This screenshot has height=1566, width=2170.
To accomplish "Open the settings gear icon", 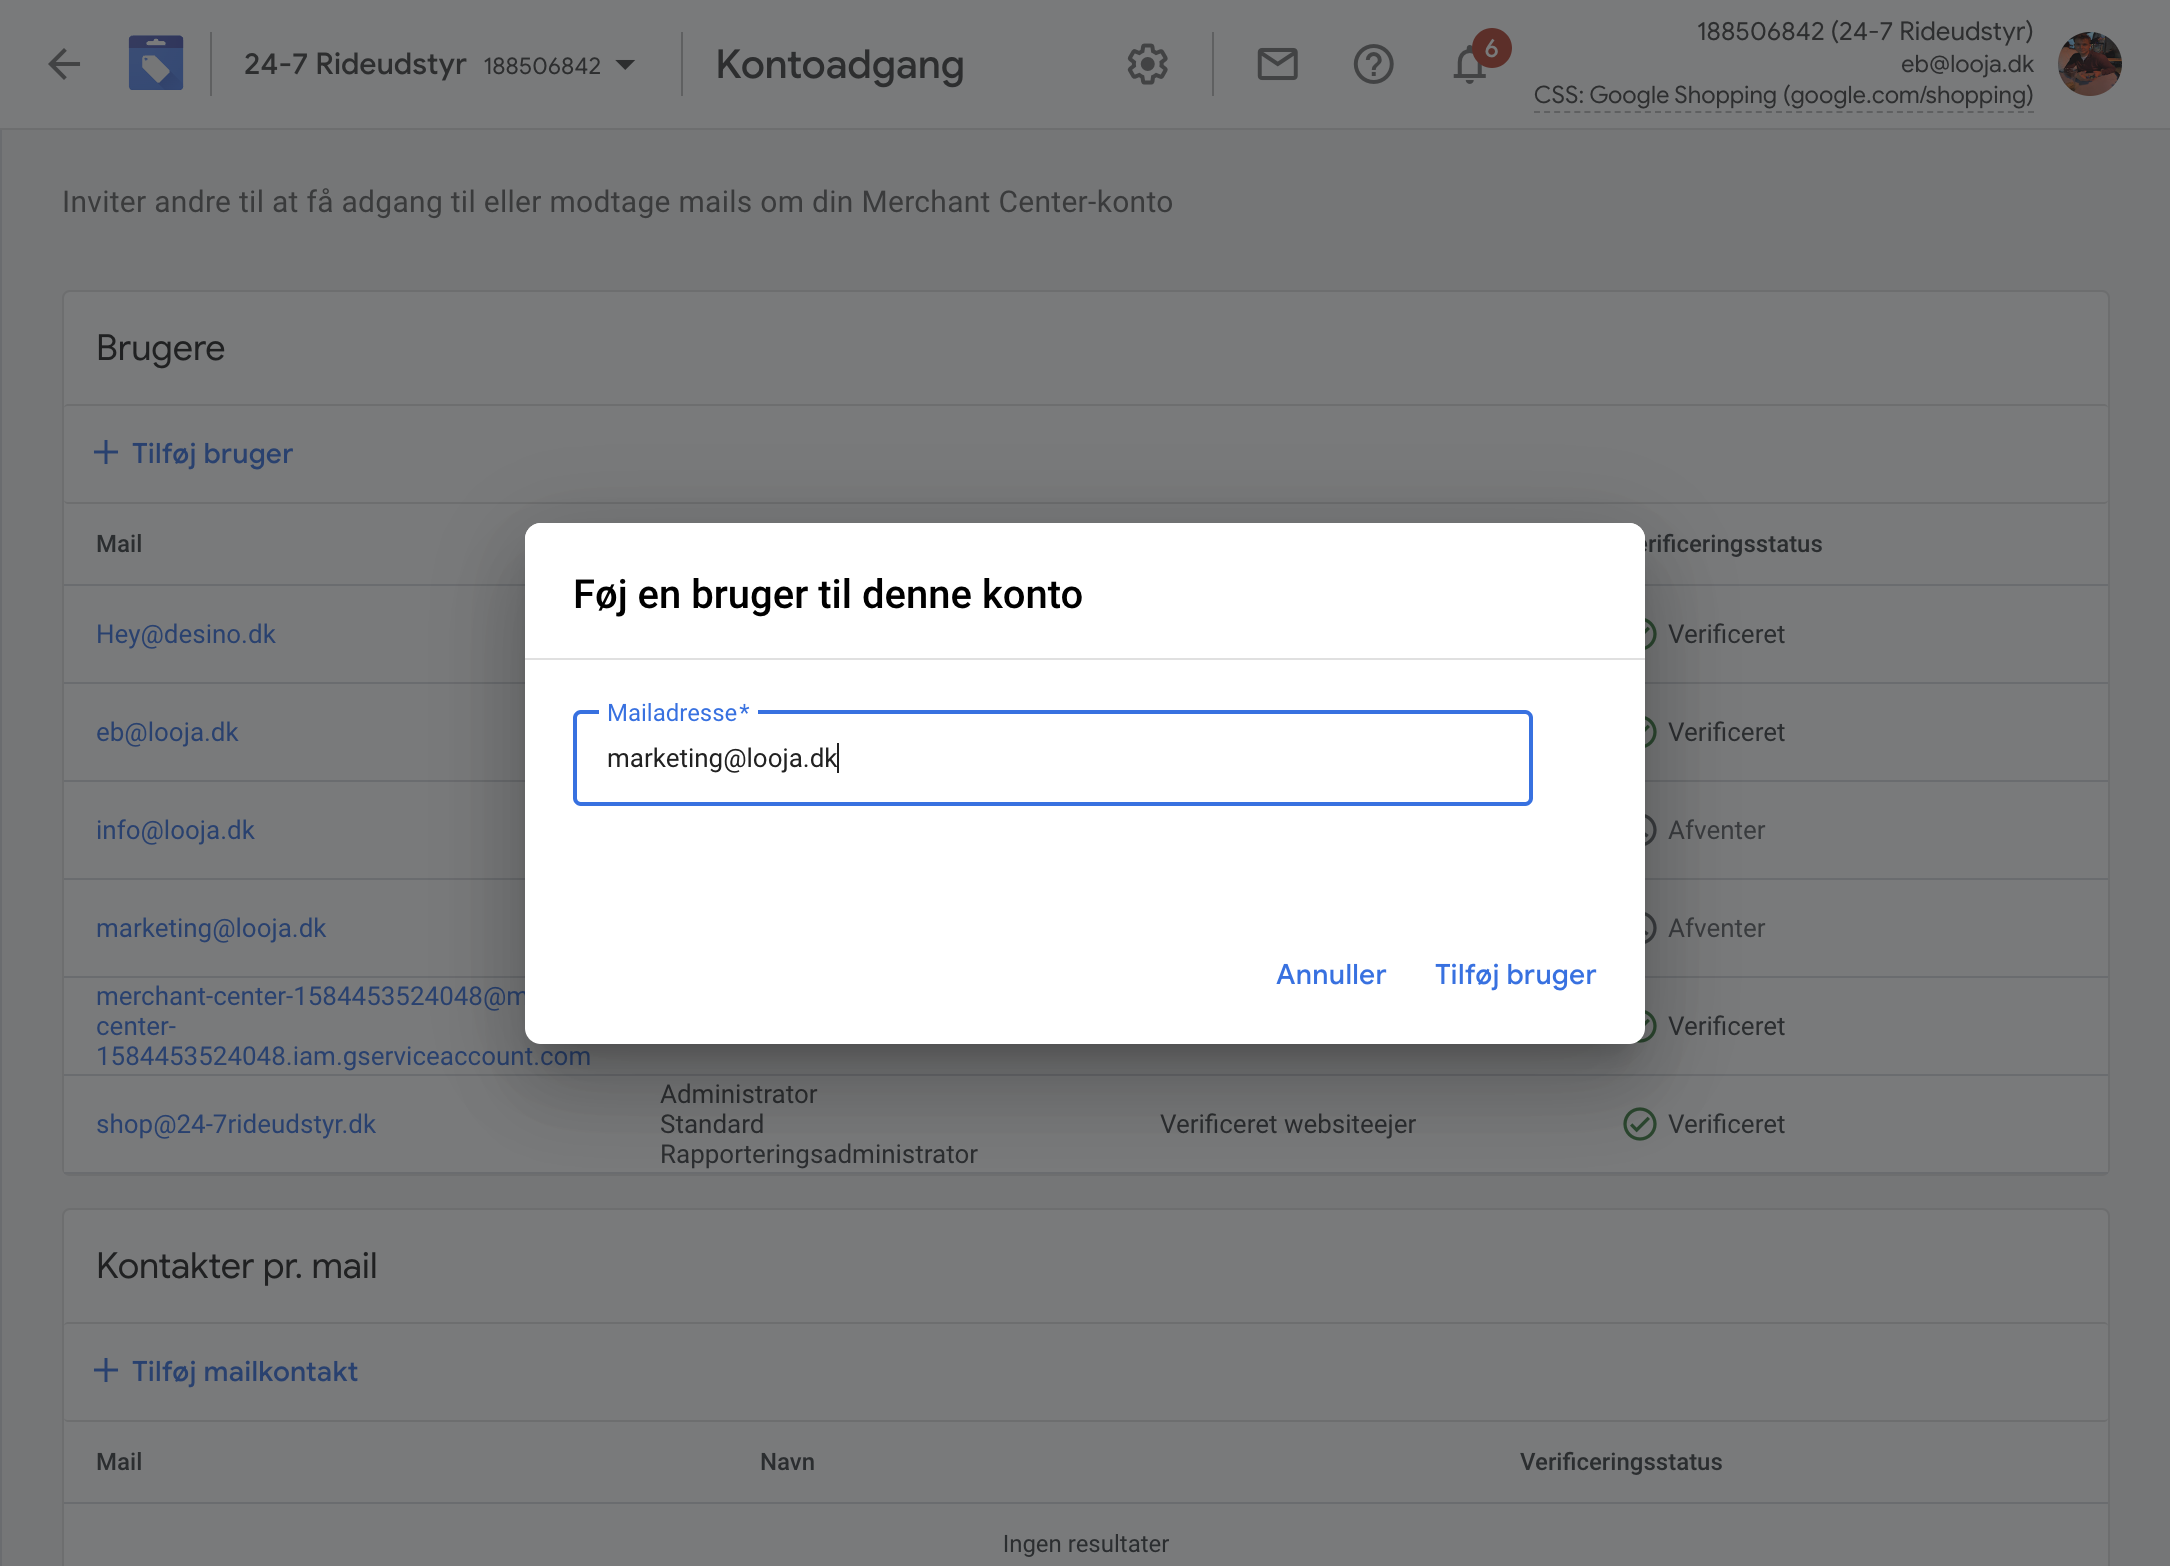I will tap(1147, 64).
